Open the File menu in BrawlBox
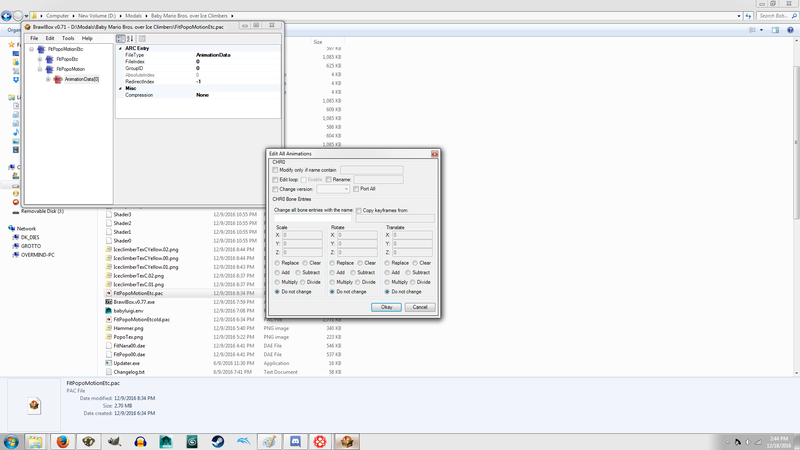Image resolution: width=800 pixels, height=450 pixels. [x=34, y=38]
